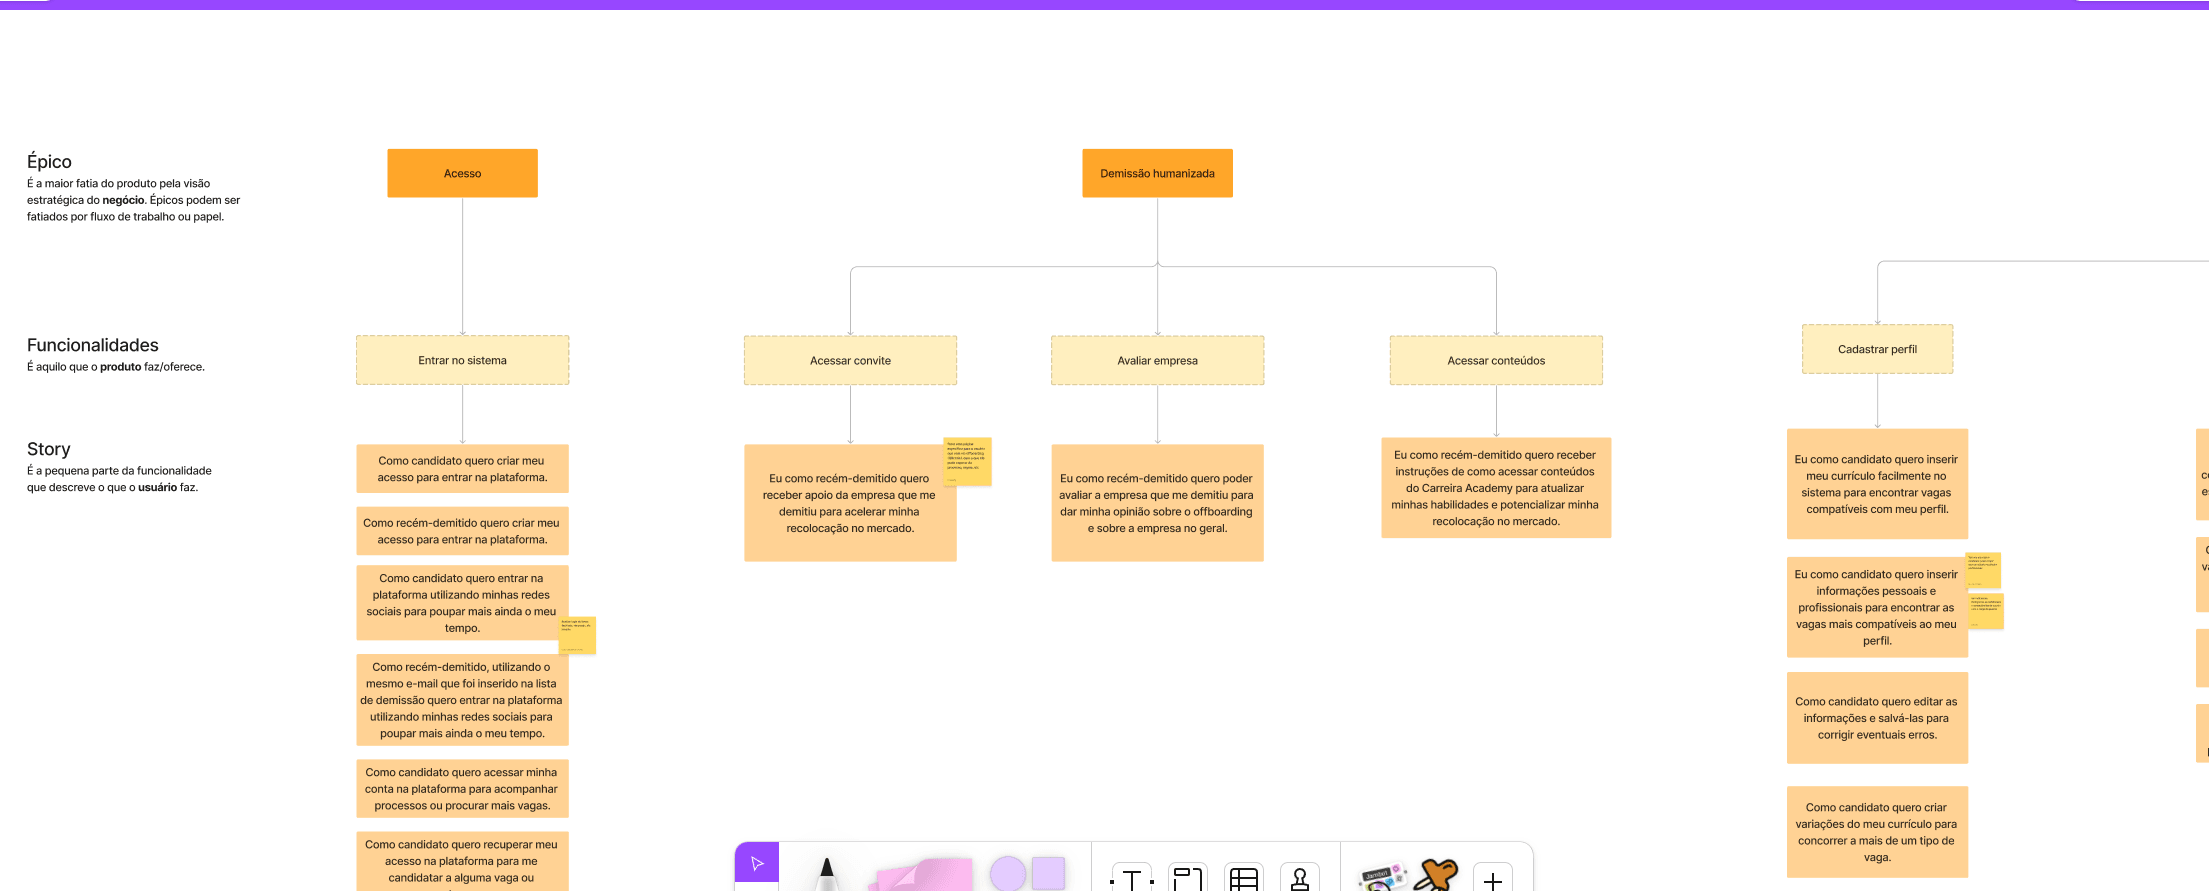Click the 'É aquilo que o produto faz/oferece' description

pyautogui.click(x=116, y=367)
